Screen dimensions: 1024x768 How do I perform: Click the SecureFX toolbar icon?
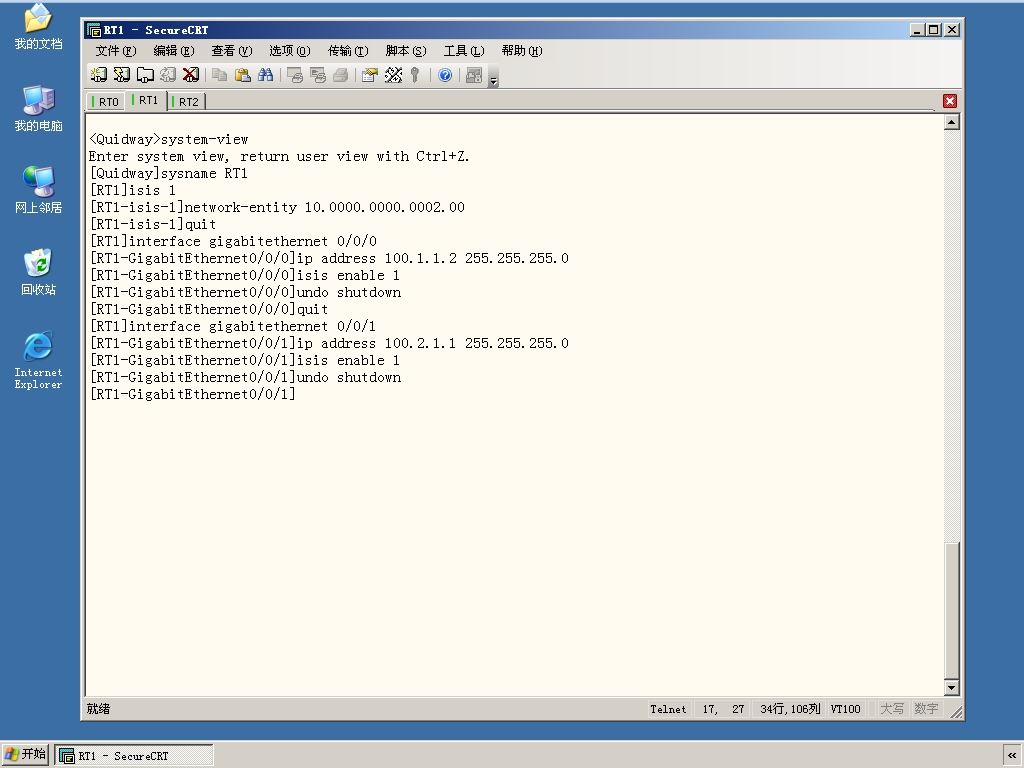[x=474, y=75]
